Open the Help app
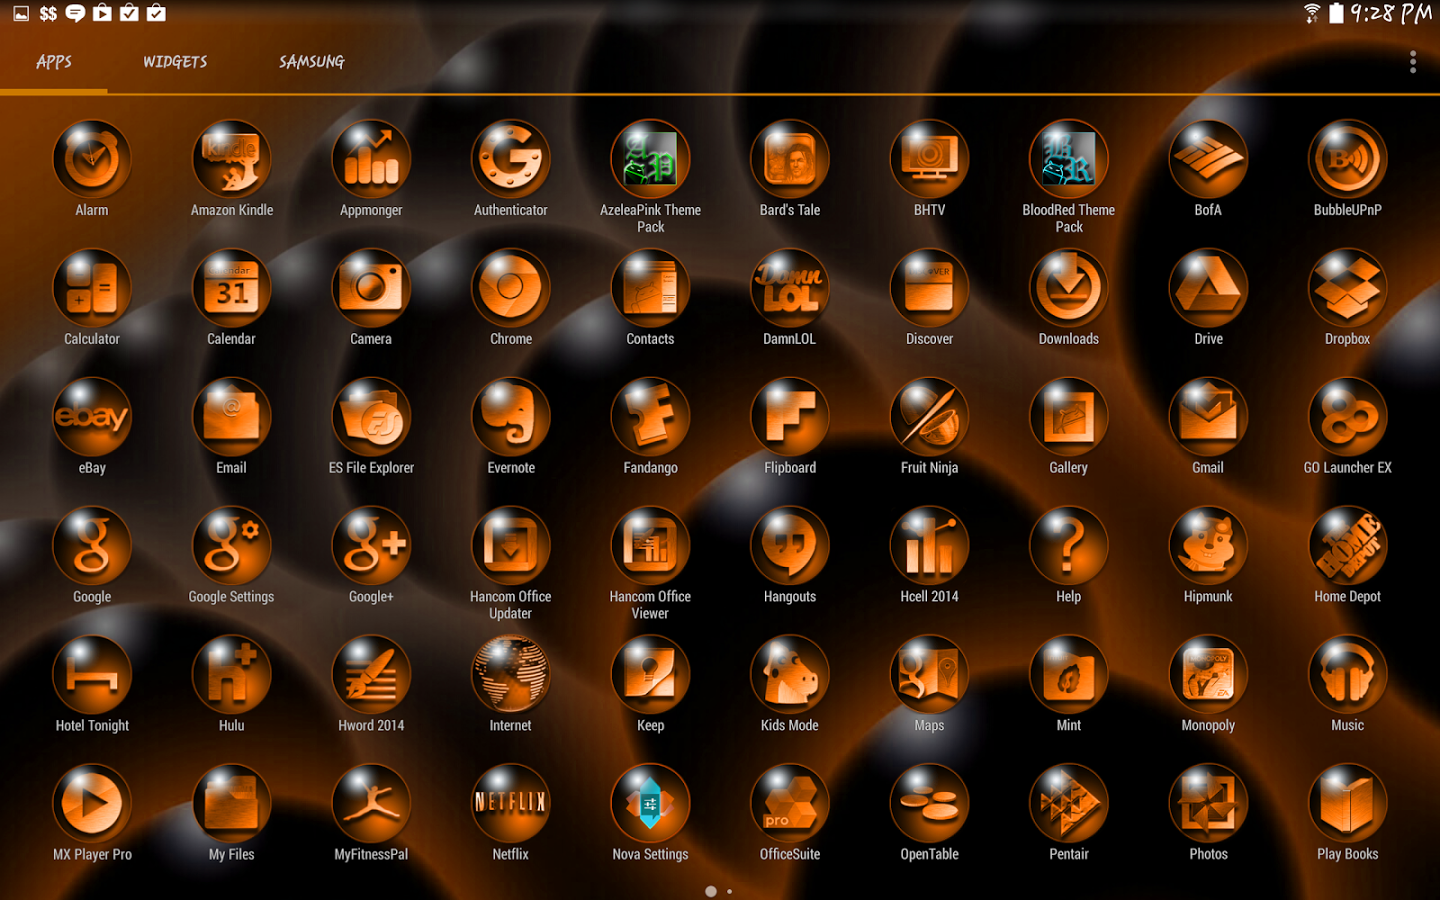Image resolution: width=1440 pixels, height=900 pixels. tap(1069, 546)
